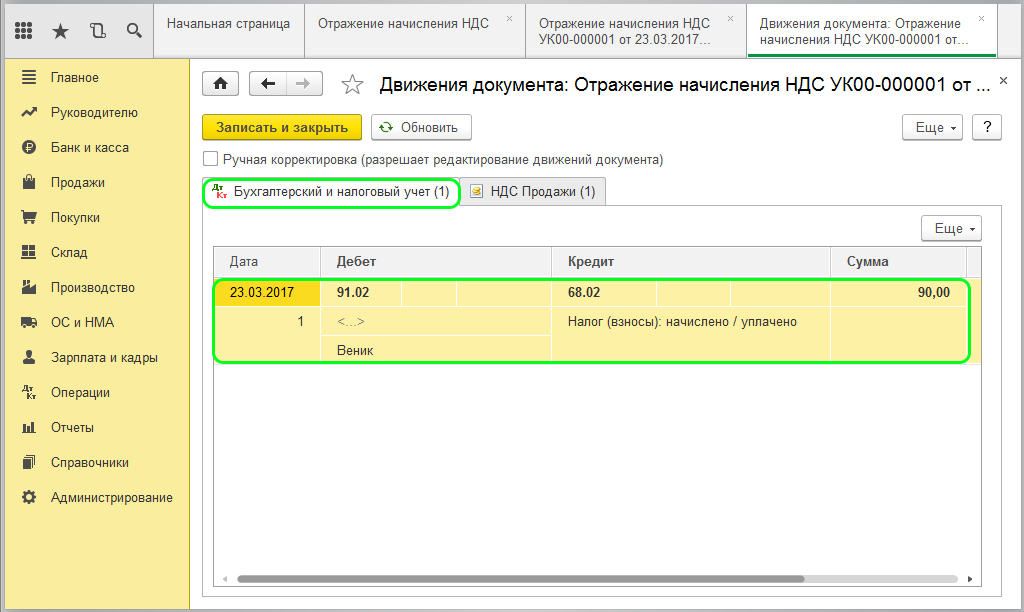The width and height of the screenshot is (1024, 612).
Task: Add document movements to favorites star
Action: [x=352, y=84]
